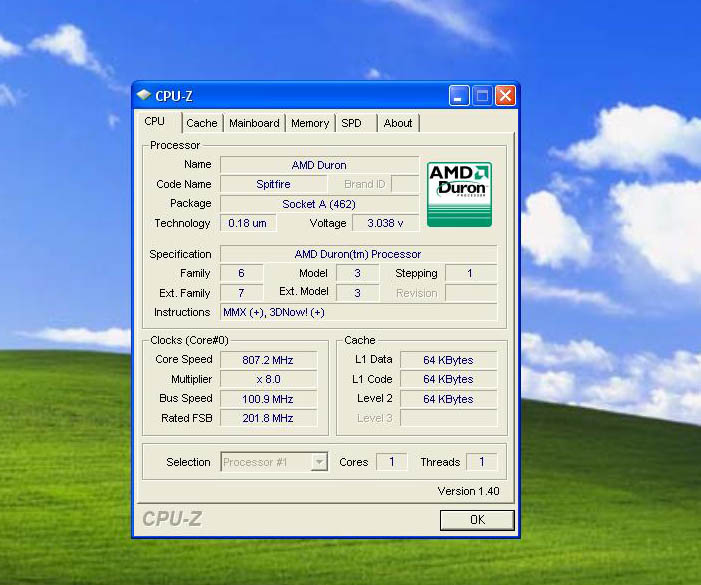Screen dimensions: 701x585
Task: Click the Selection label
Action: [188, 462]
